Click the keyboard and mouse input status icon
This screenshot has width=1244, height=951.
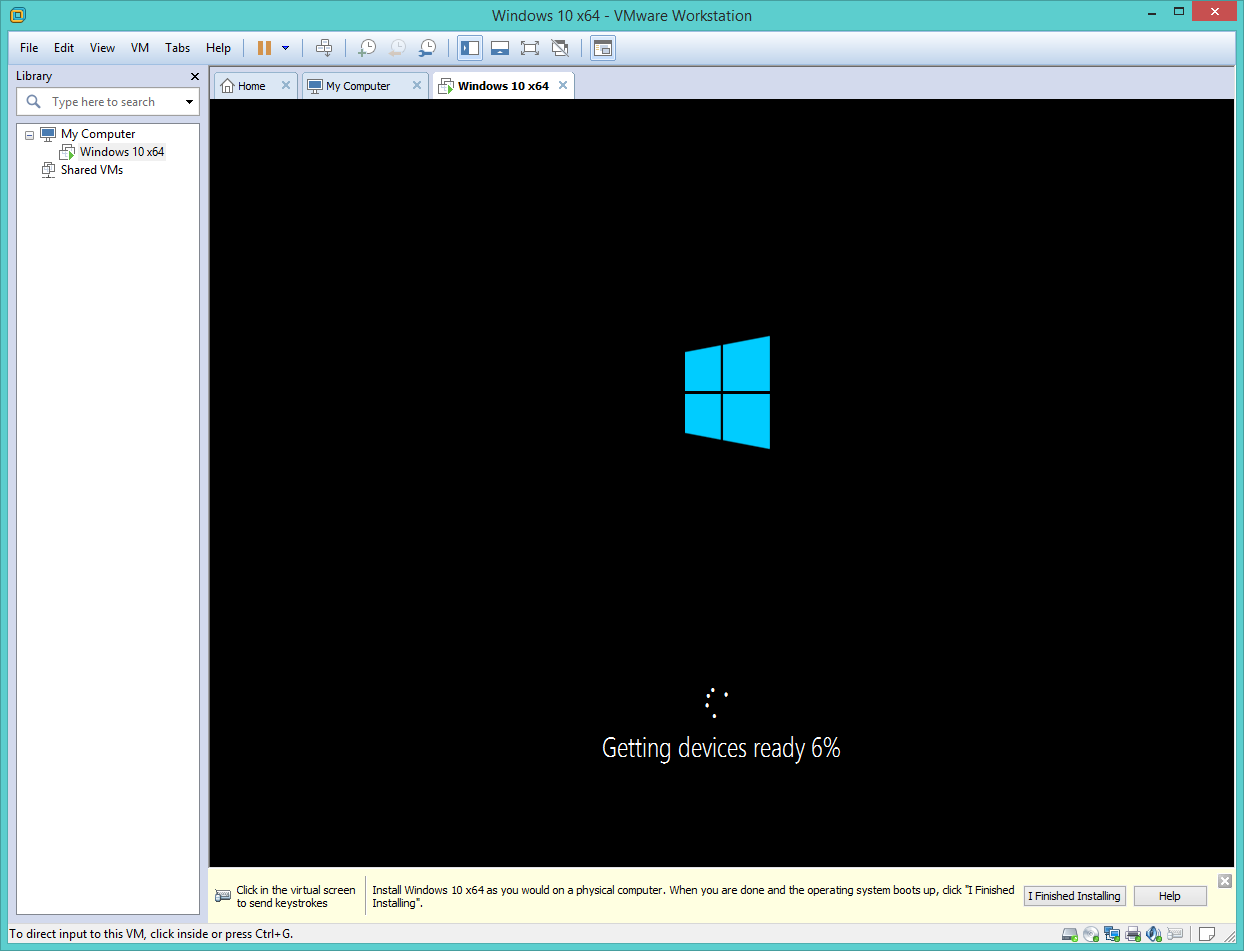tap(1175, 935)
